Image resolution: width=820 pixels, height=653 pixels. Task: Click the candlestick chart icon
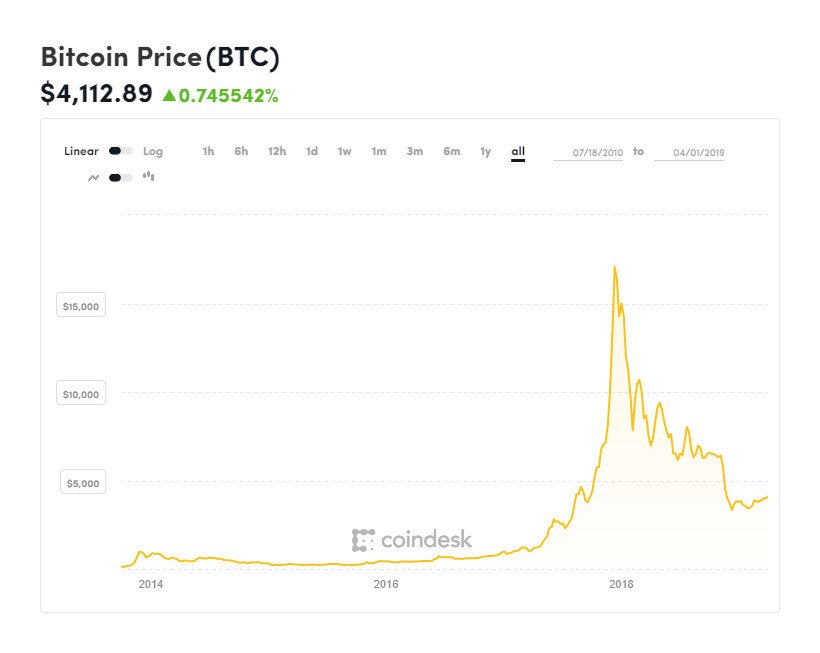pyautogui.click(x=149, y=176)
